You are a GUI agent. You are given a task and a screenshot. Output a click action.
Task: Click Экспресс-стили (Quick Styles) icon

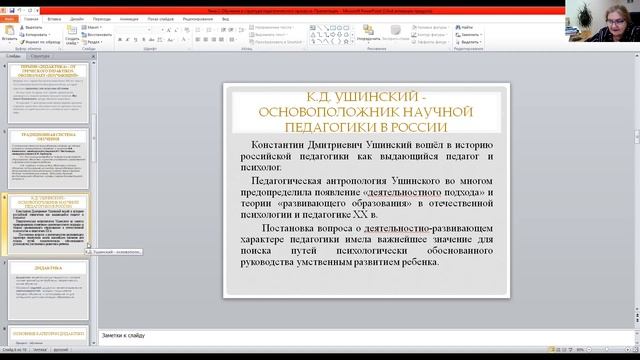click(x=396, y=30)
